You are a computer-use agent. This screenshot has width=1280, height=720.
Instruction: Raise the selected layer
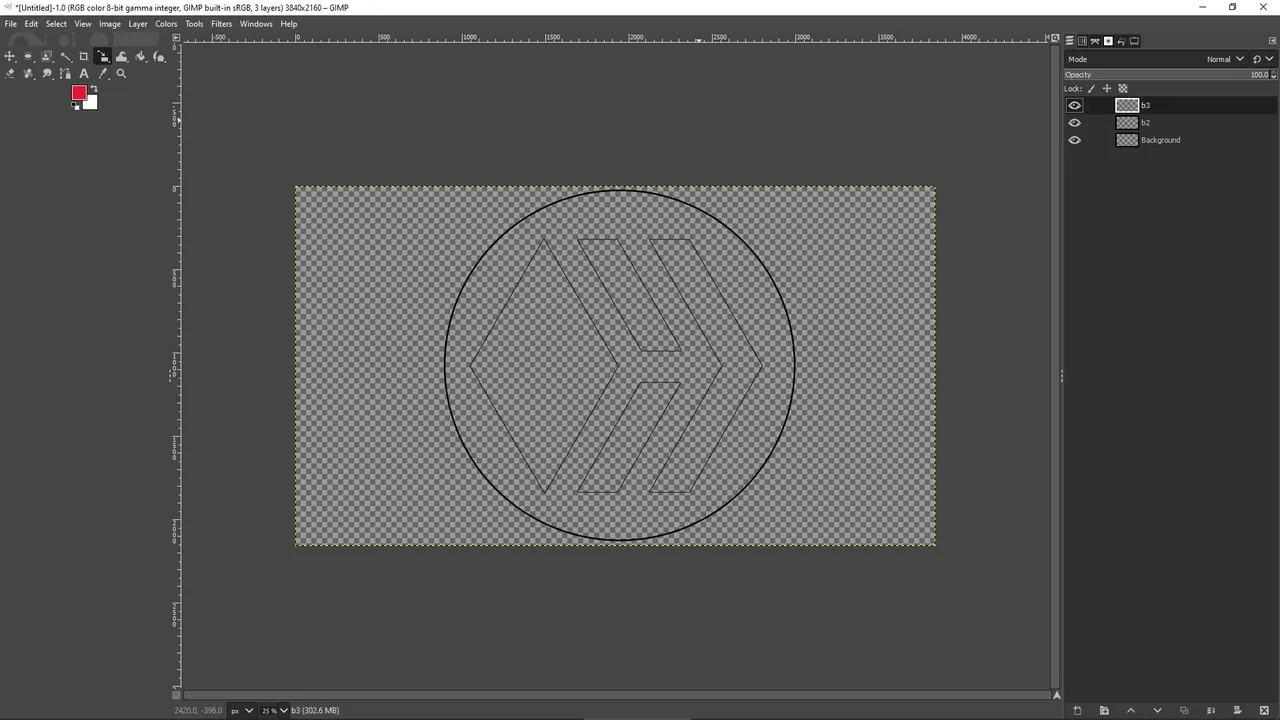[x=1131, y=710]
